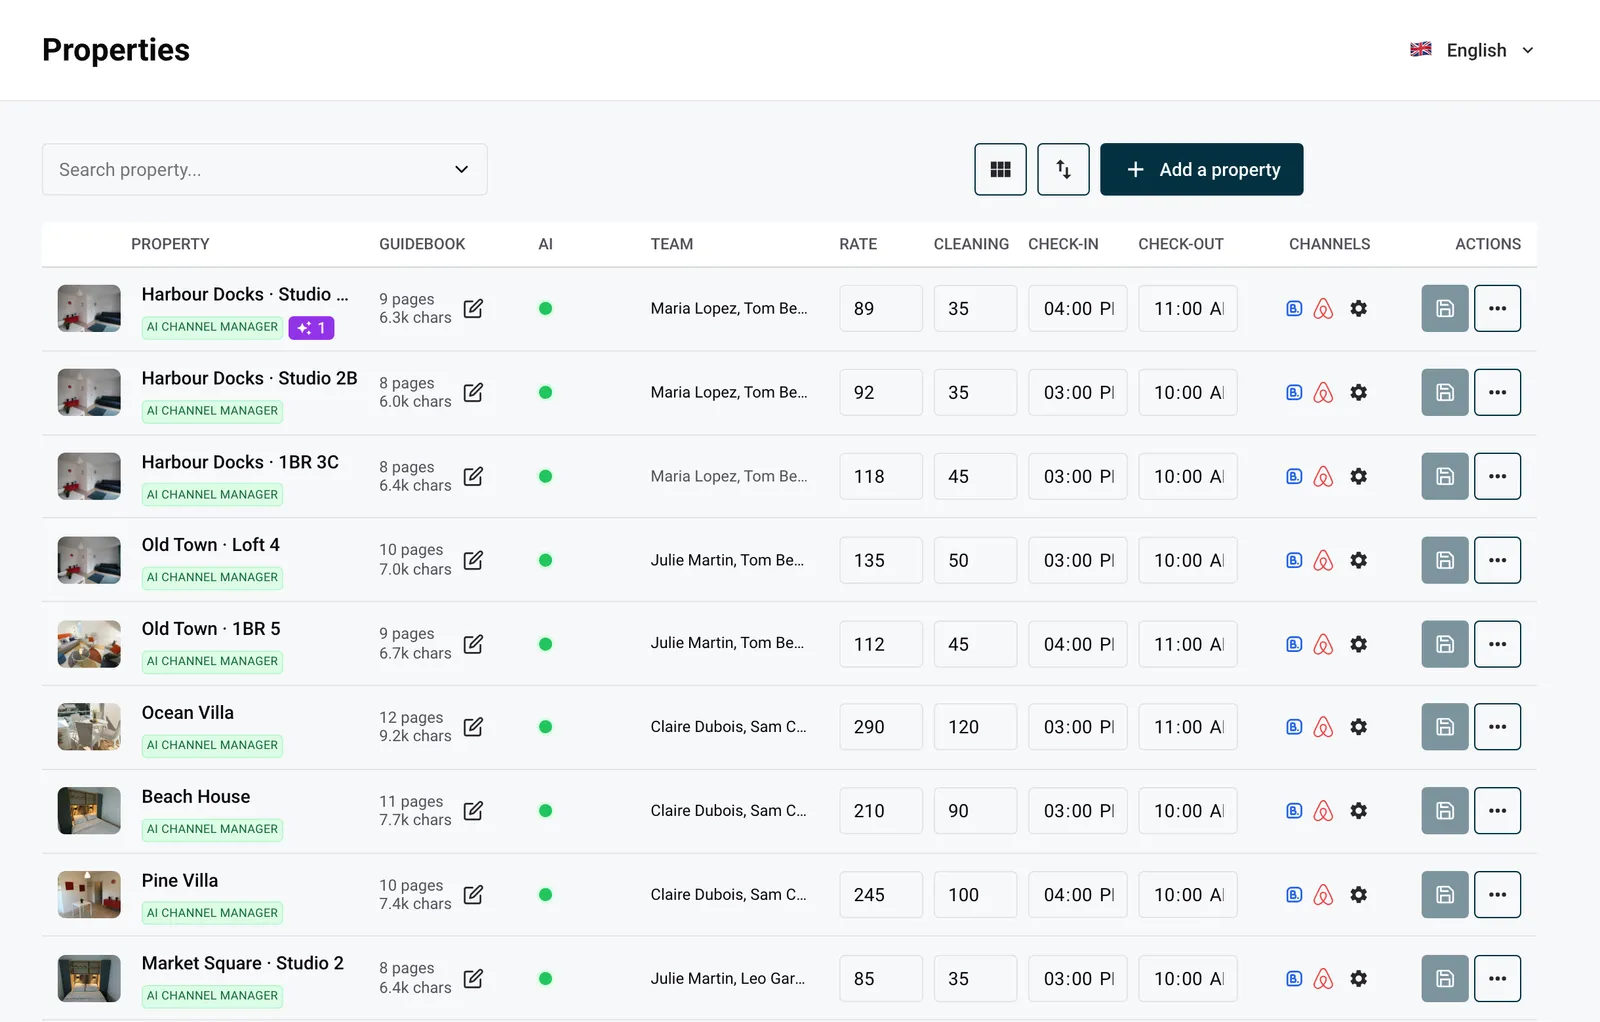Click rate field 135 for Old Town · Loft 4
The image size is (1600, 1022).
[x=881, y=560]
